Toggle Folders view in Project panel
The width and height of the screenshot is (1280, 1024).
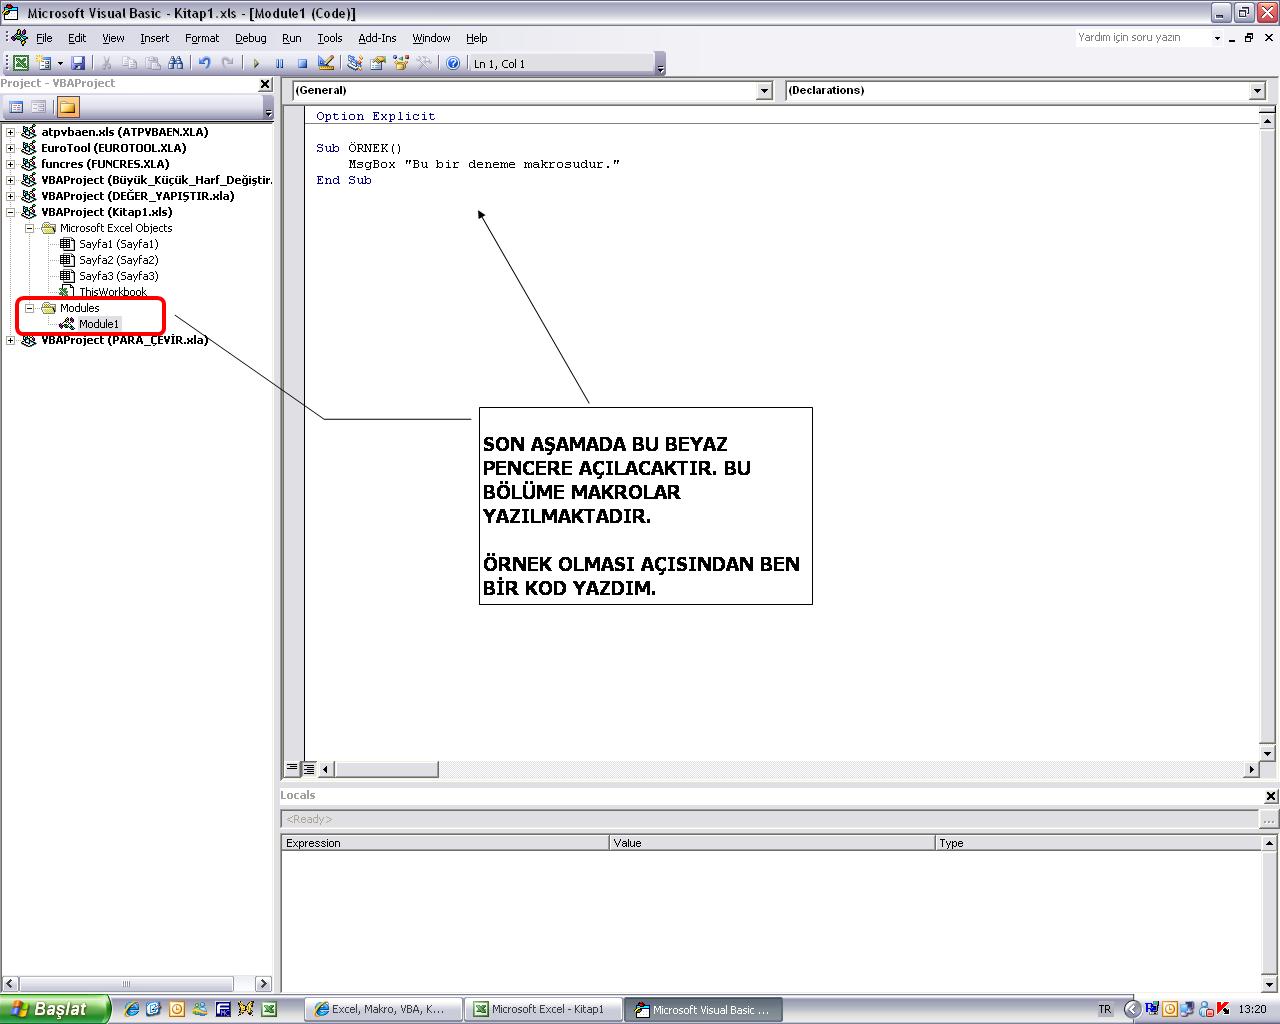coord(67,107)
